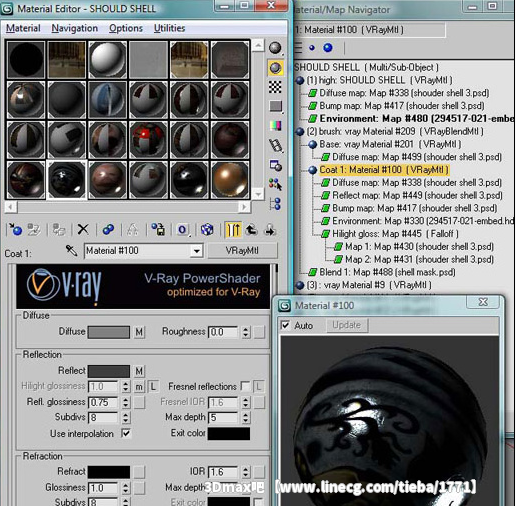
Task: Click Go to Parent icon
Action: pos(251,230)
